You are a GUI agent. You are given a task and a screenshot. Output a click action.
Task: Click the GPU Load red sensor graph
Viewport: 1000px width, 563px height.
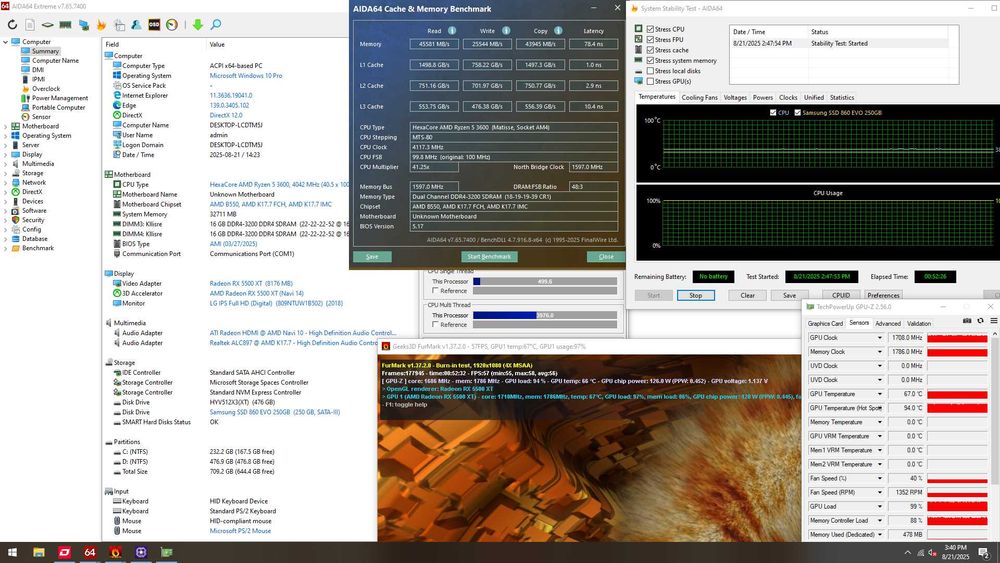pos(957,506)
